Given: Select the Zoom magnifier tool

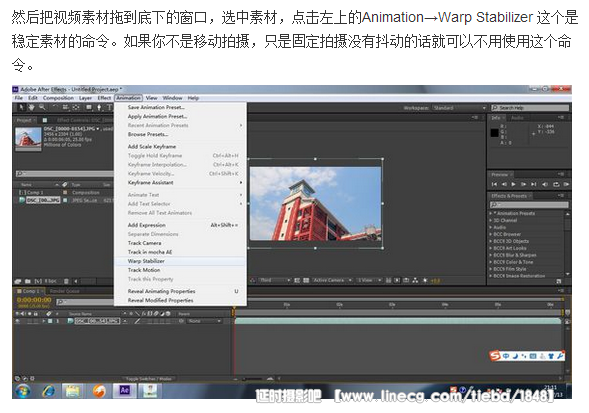Looking at the screenshot, I should point(42,107).
